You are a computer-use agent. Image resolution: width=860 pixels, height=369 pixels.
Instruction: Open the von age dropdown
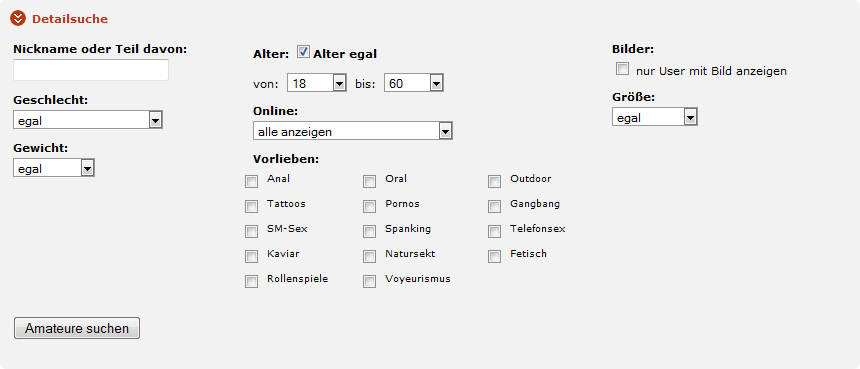[316, 83]
